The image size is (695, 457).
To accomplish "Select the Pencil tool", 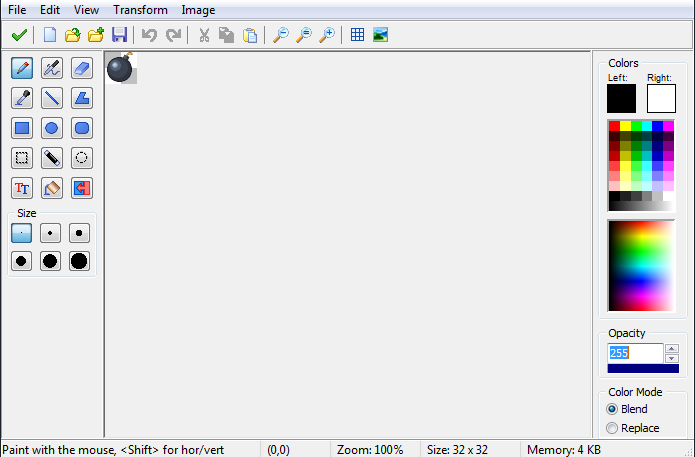I will pos(21,68).
